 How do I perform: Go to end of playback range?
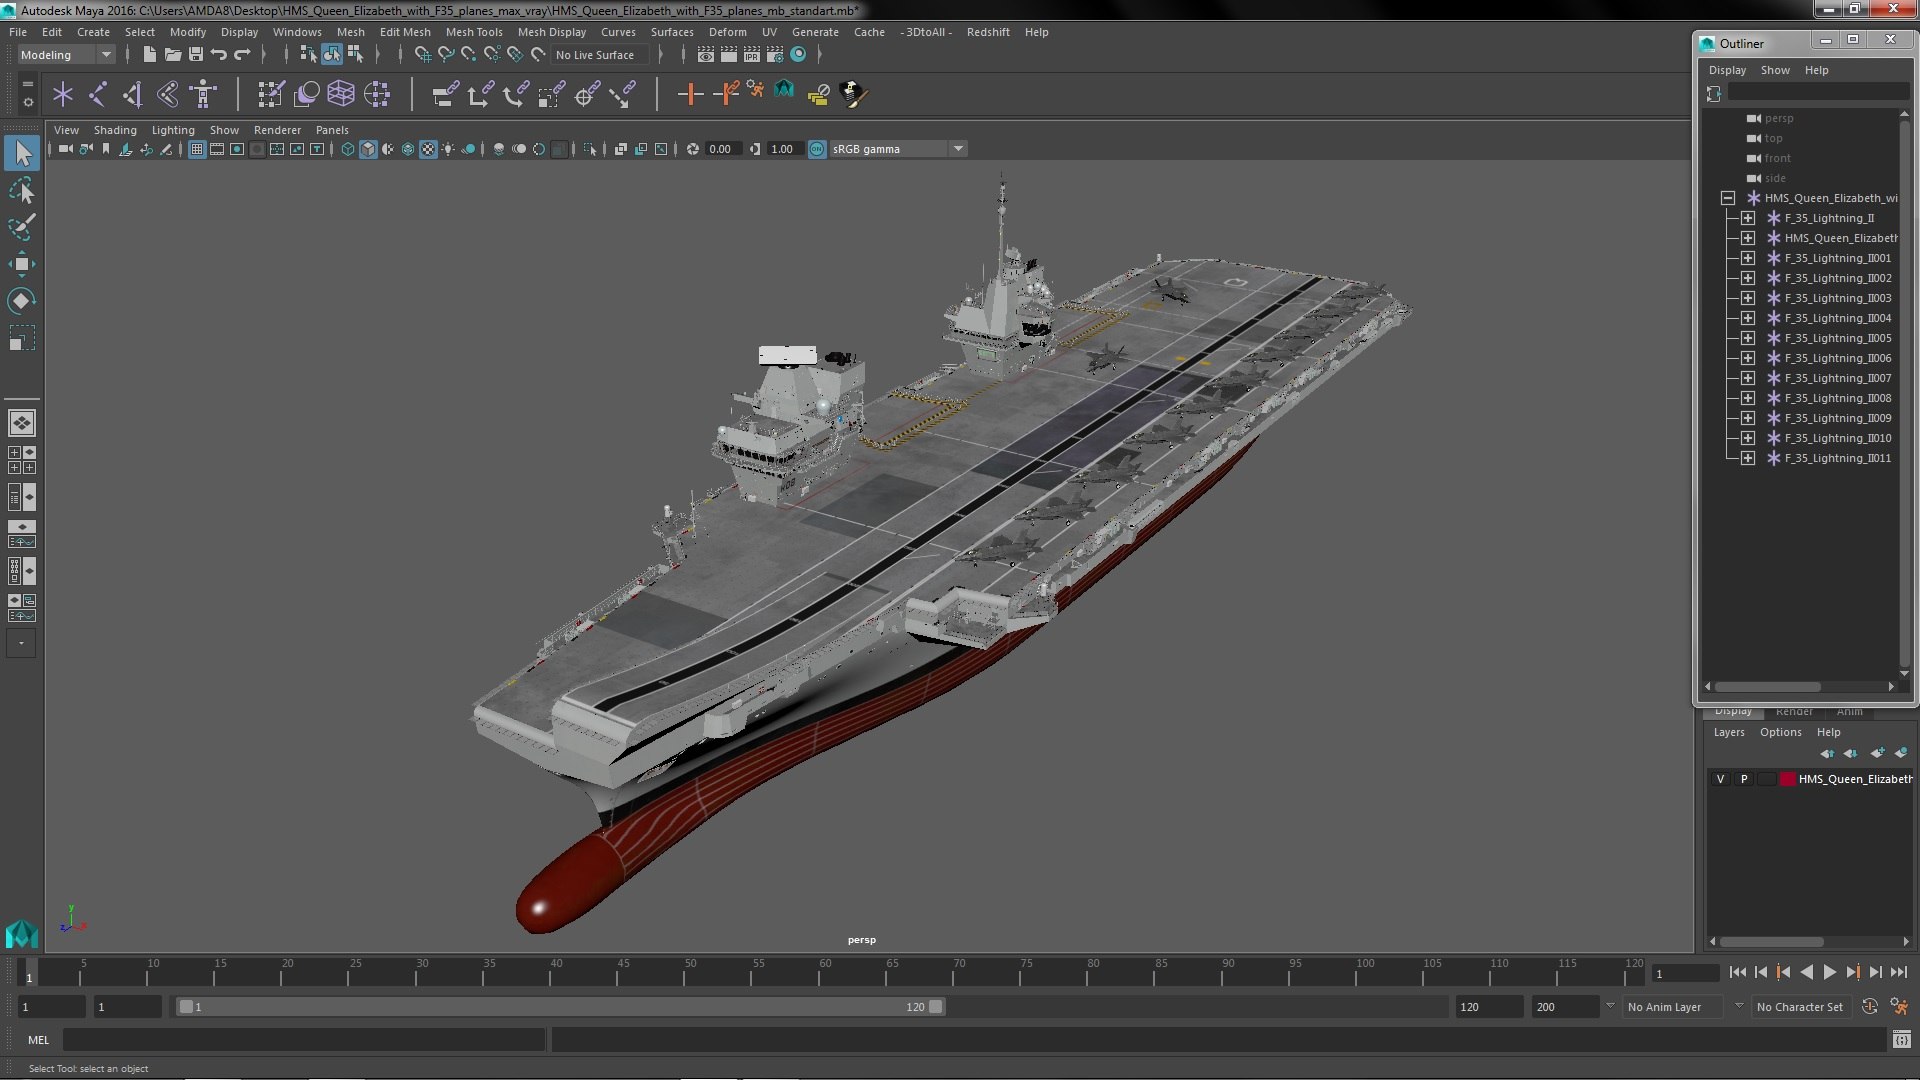click(x=1899, y=972)
